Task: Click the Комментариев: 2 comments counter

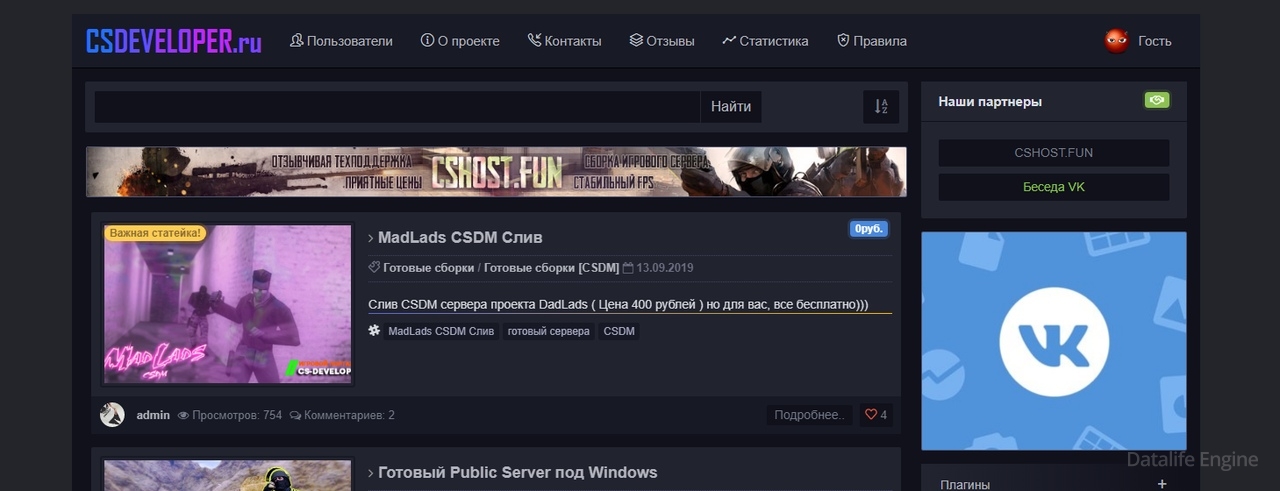Action: click(342, 415)
